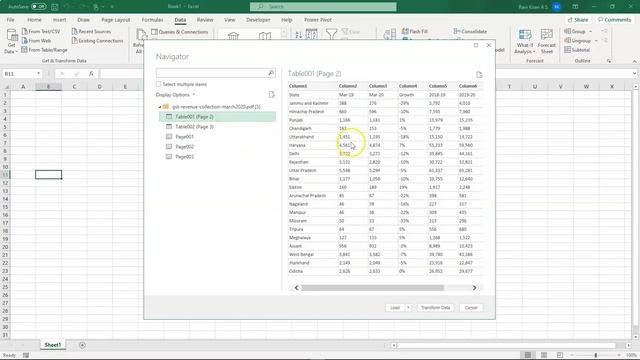Click Flash Fill
Image resolution: width=640 pixels, height=360 pixels.
[415, 31]
